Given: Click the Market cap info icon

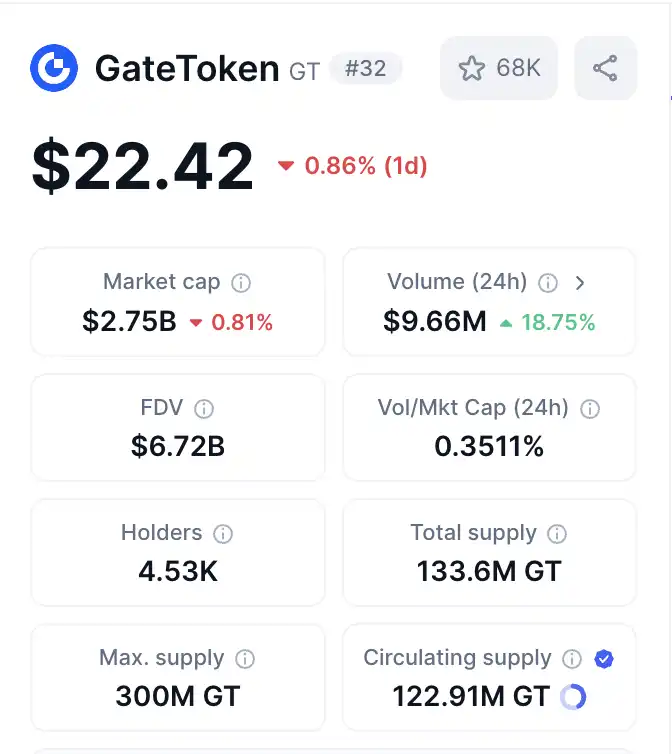Looking at the screenshot, I should pos(241,283).
